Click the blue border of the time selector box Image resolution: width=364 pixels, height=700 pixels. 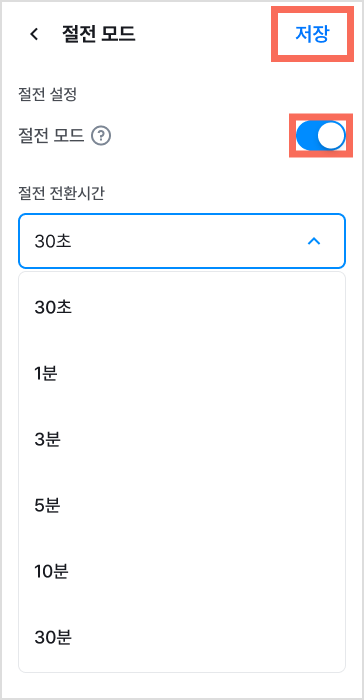pyautogui.click(x=182, y=215)
